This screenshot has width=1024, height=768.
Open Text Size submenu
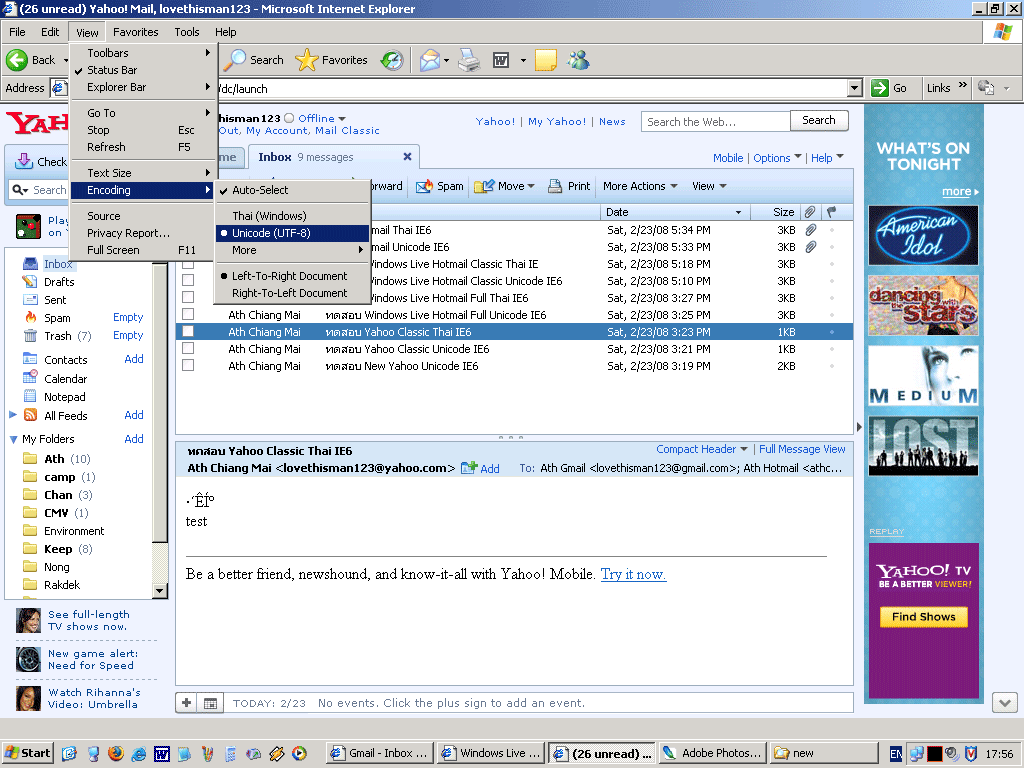pos(142,173)
